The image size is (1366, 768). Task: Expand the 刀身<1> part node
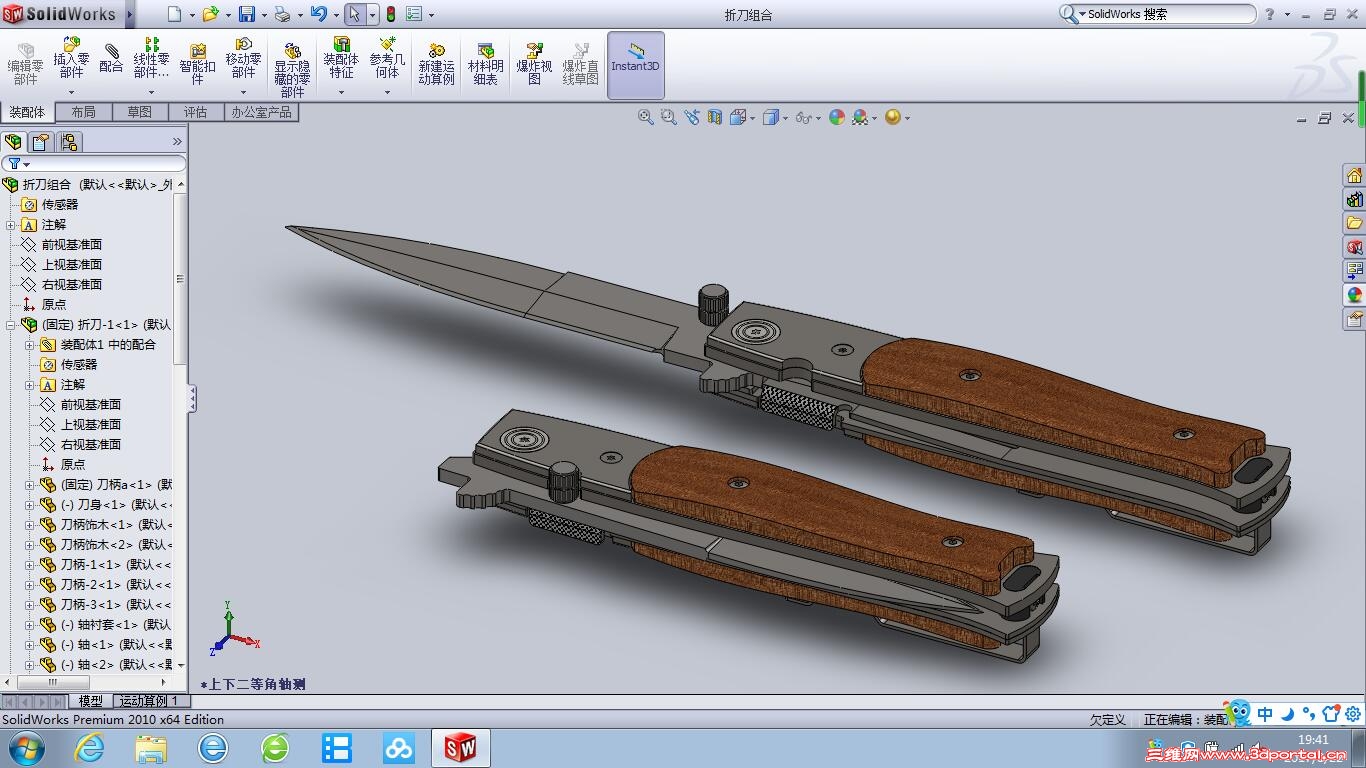[30, 505]
